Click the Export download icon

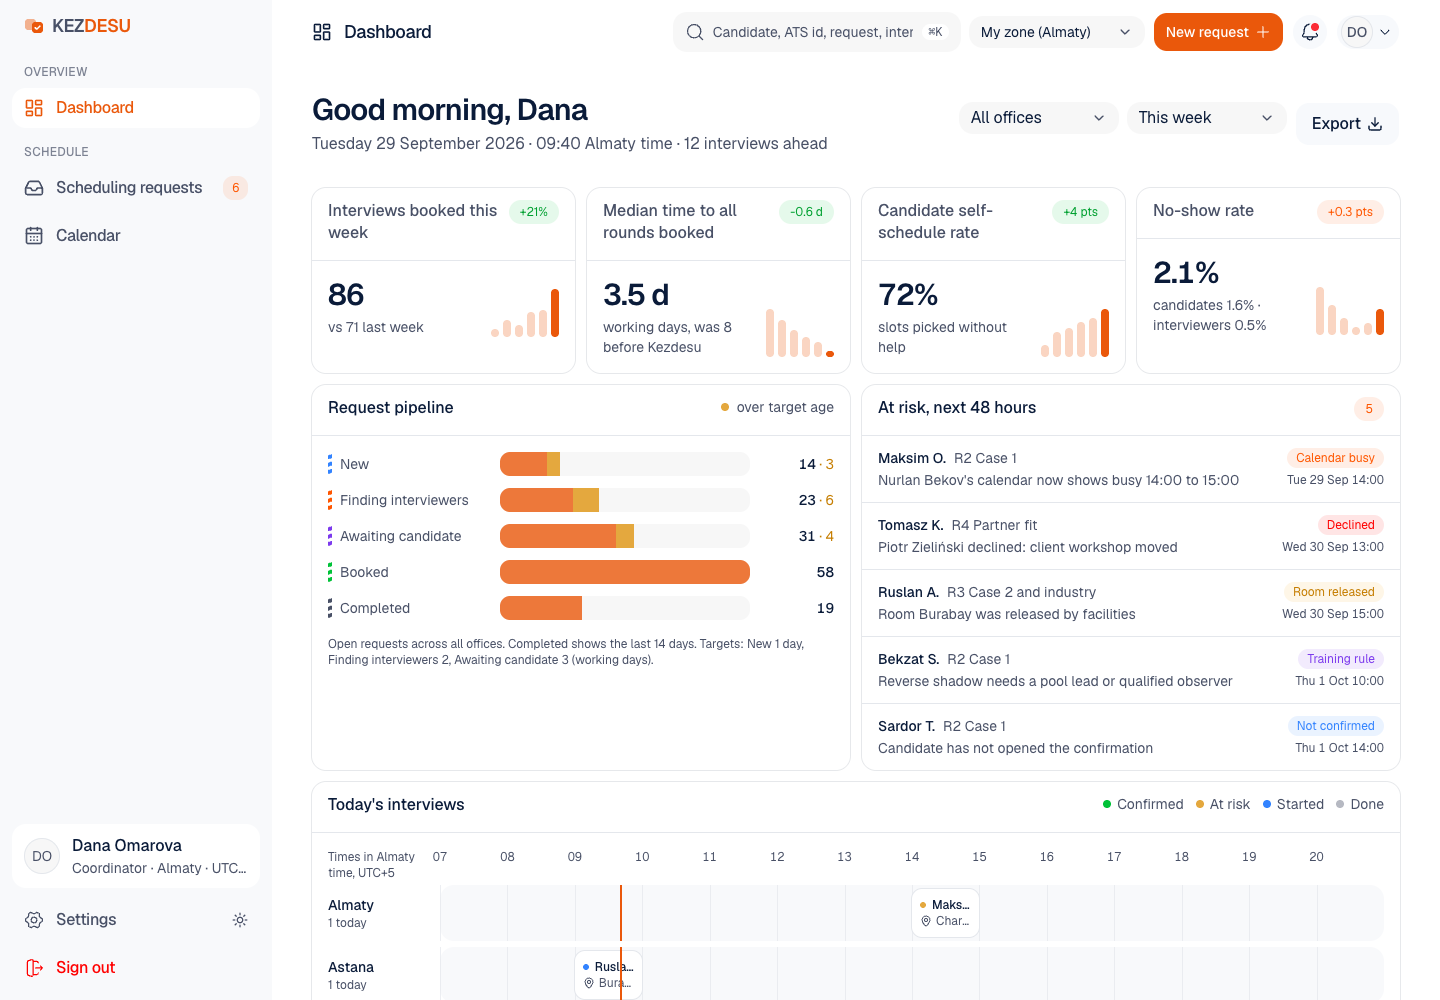coord(1375,124)
